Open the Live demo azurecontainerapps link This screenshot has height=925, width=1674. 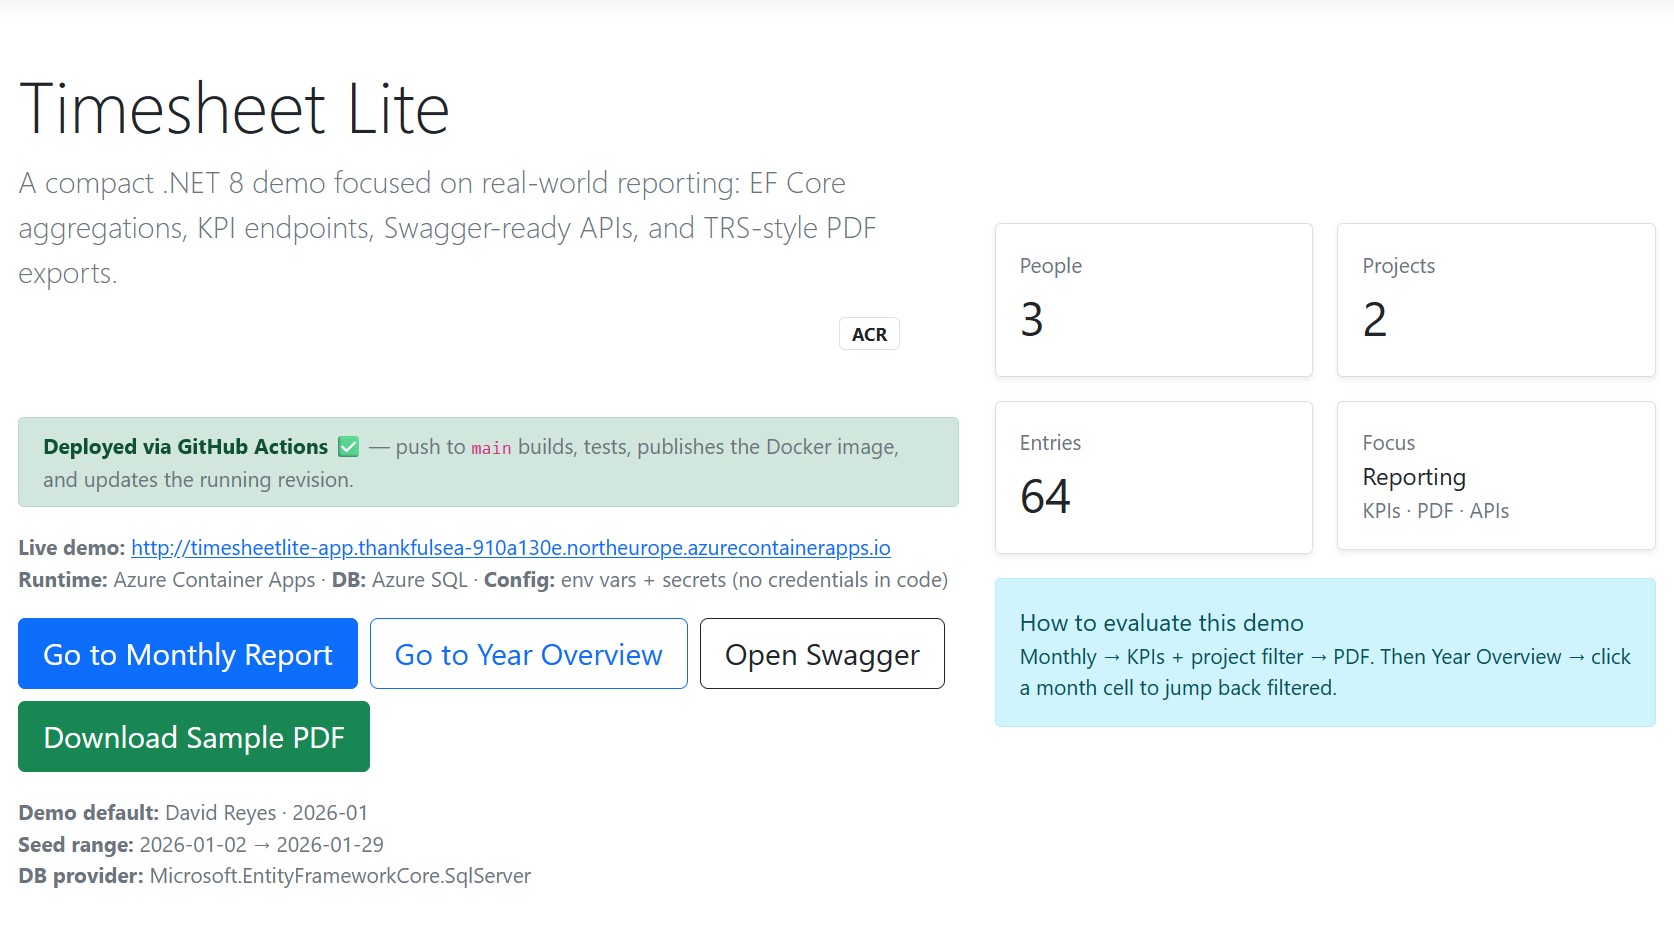pos(510,548)
